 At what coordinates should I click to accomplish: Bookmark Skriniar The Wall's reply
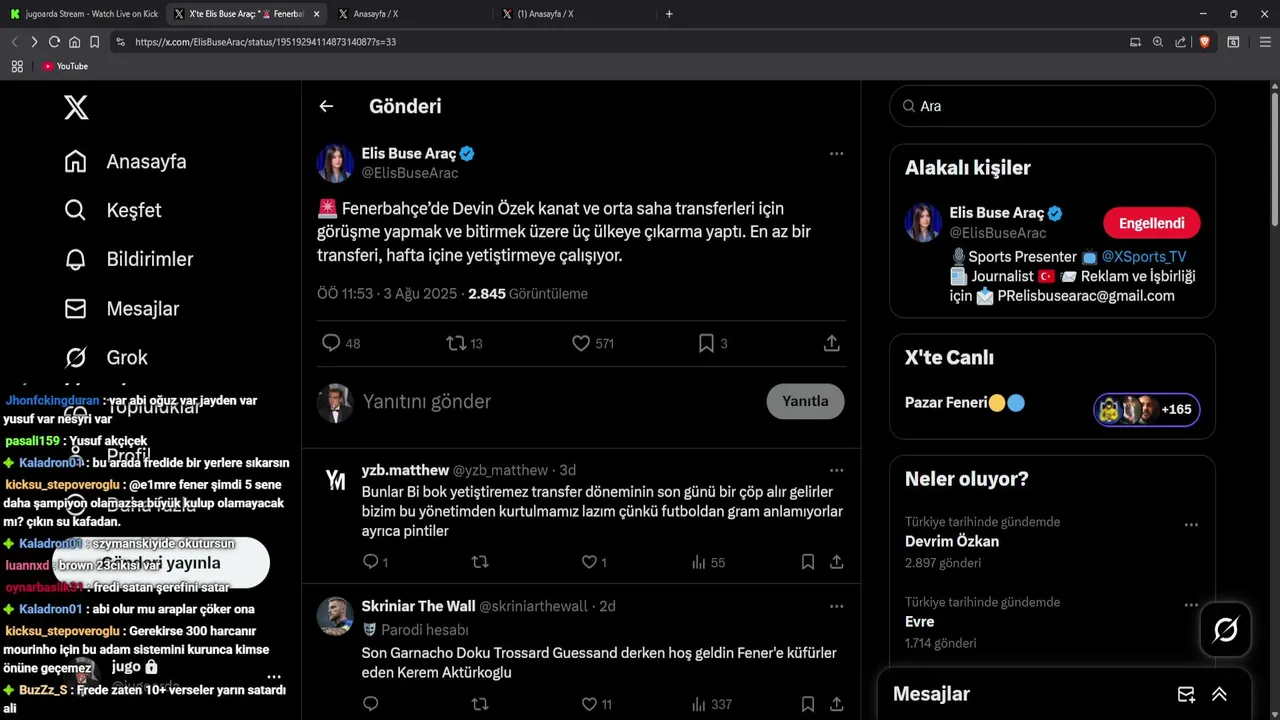pos(807,704)
